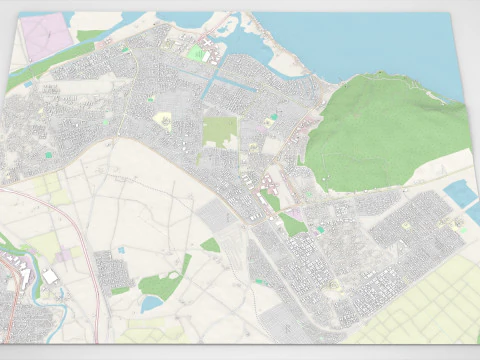Screen dimensions: 480x360
Task: Click the large green hill by the coast
Action: pyautogui.click(x=383, y=133)
